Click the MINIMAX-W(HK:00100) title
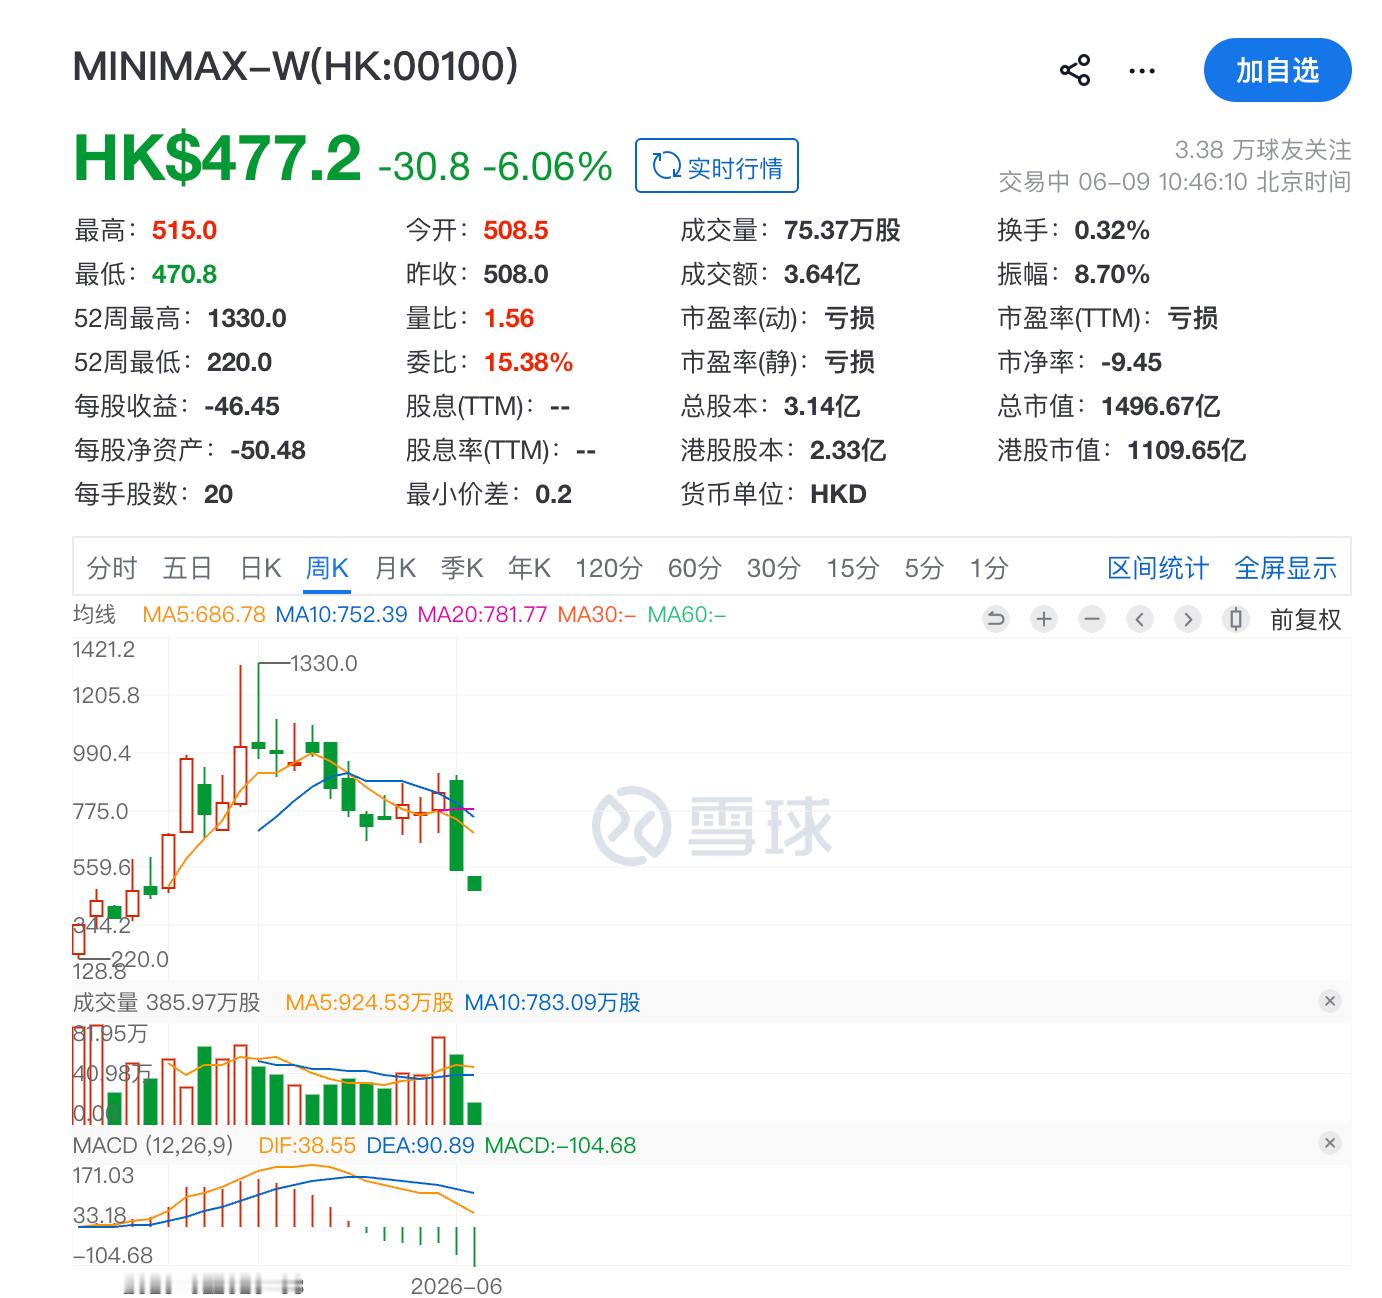Screen dimensions: 1382x1298 click(295, 66)
